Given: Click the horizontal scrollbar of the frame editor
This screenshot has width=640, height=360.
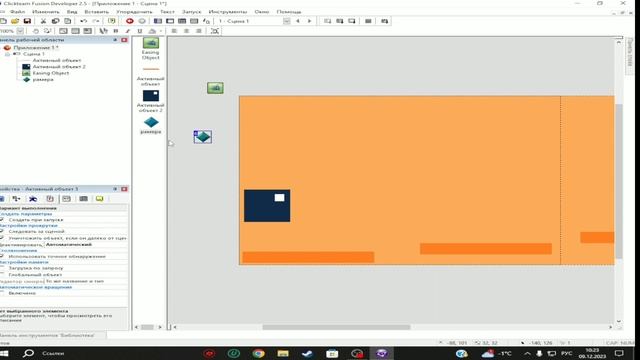Looking at the screenshot, I should 336,327.
